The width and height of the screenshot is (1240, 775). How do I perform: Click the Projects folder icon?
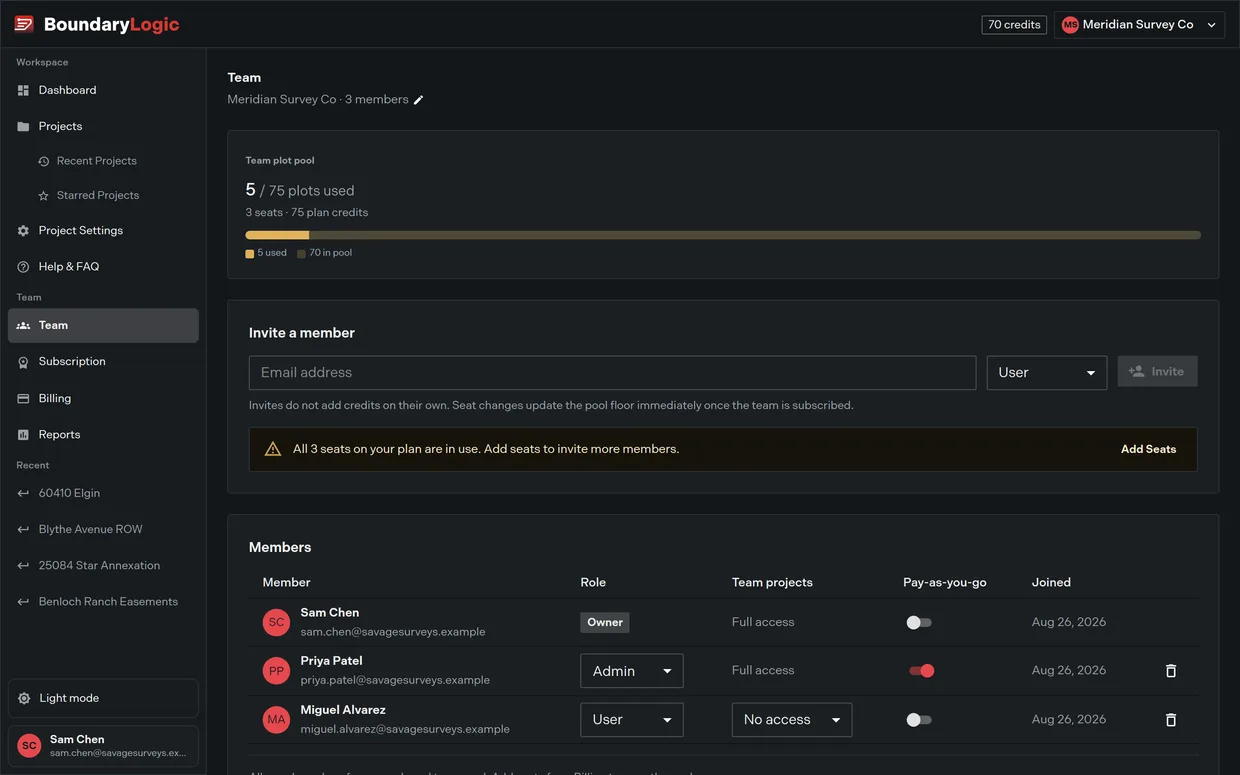(23, 127)
